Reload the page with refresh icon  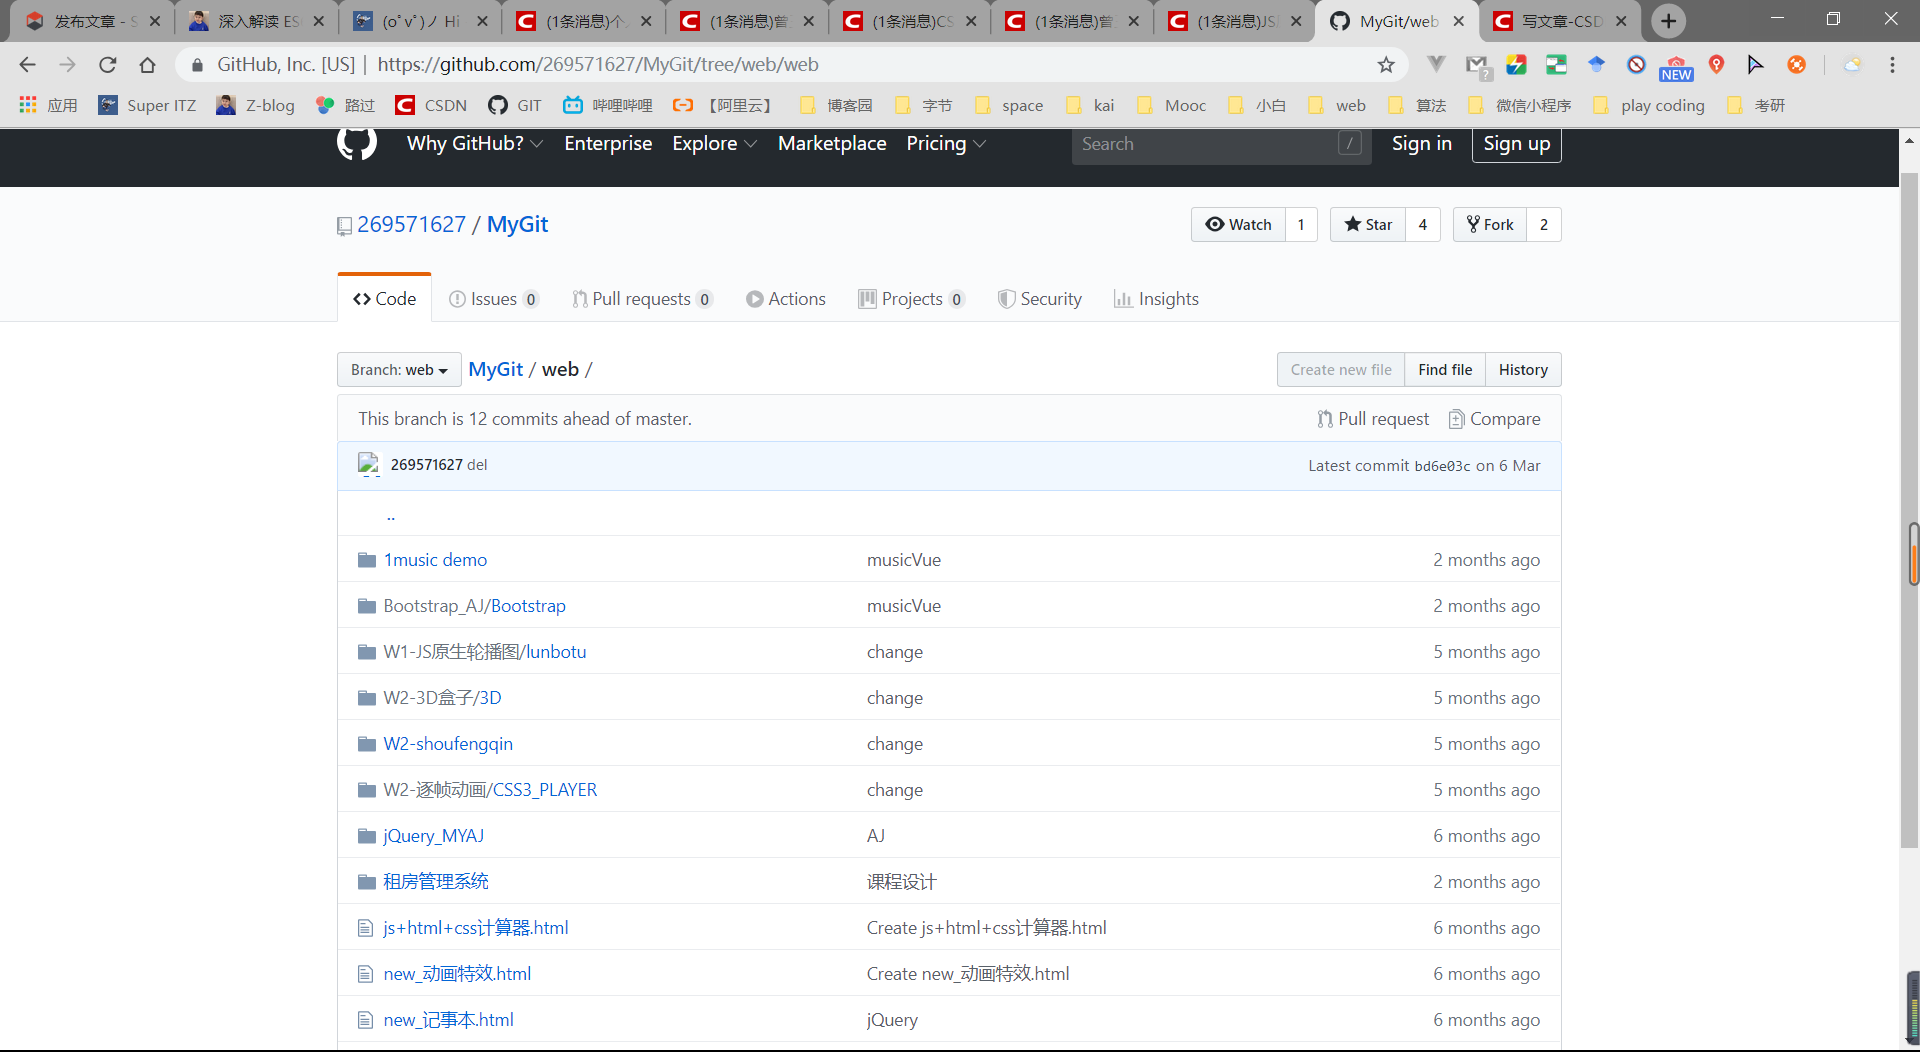tap(107, 65)
